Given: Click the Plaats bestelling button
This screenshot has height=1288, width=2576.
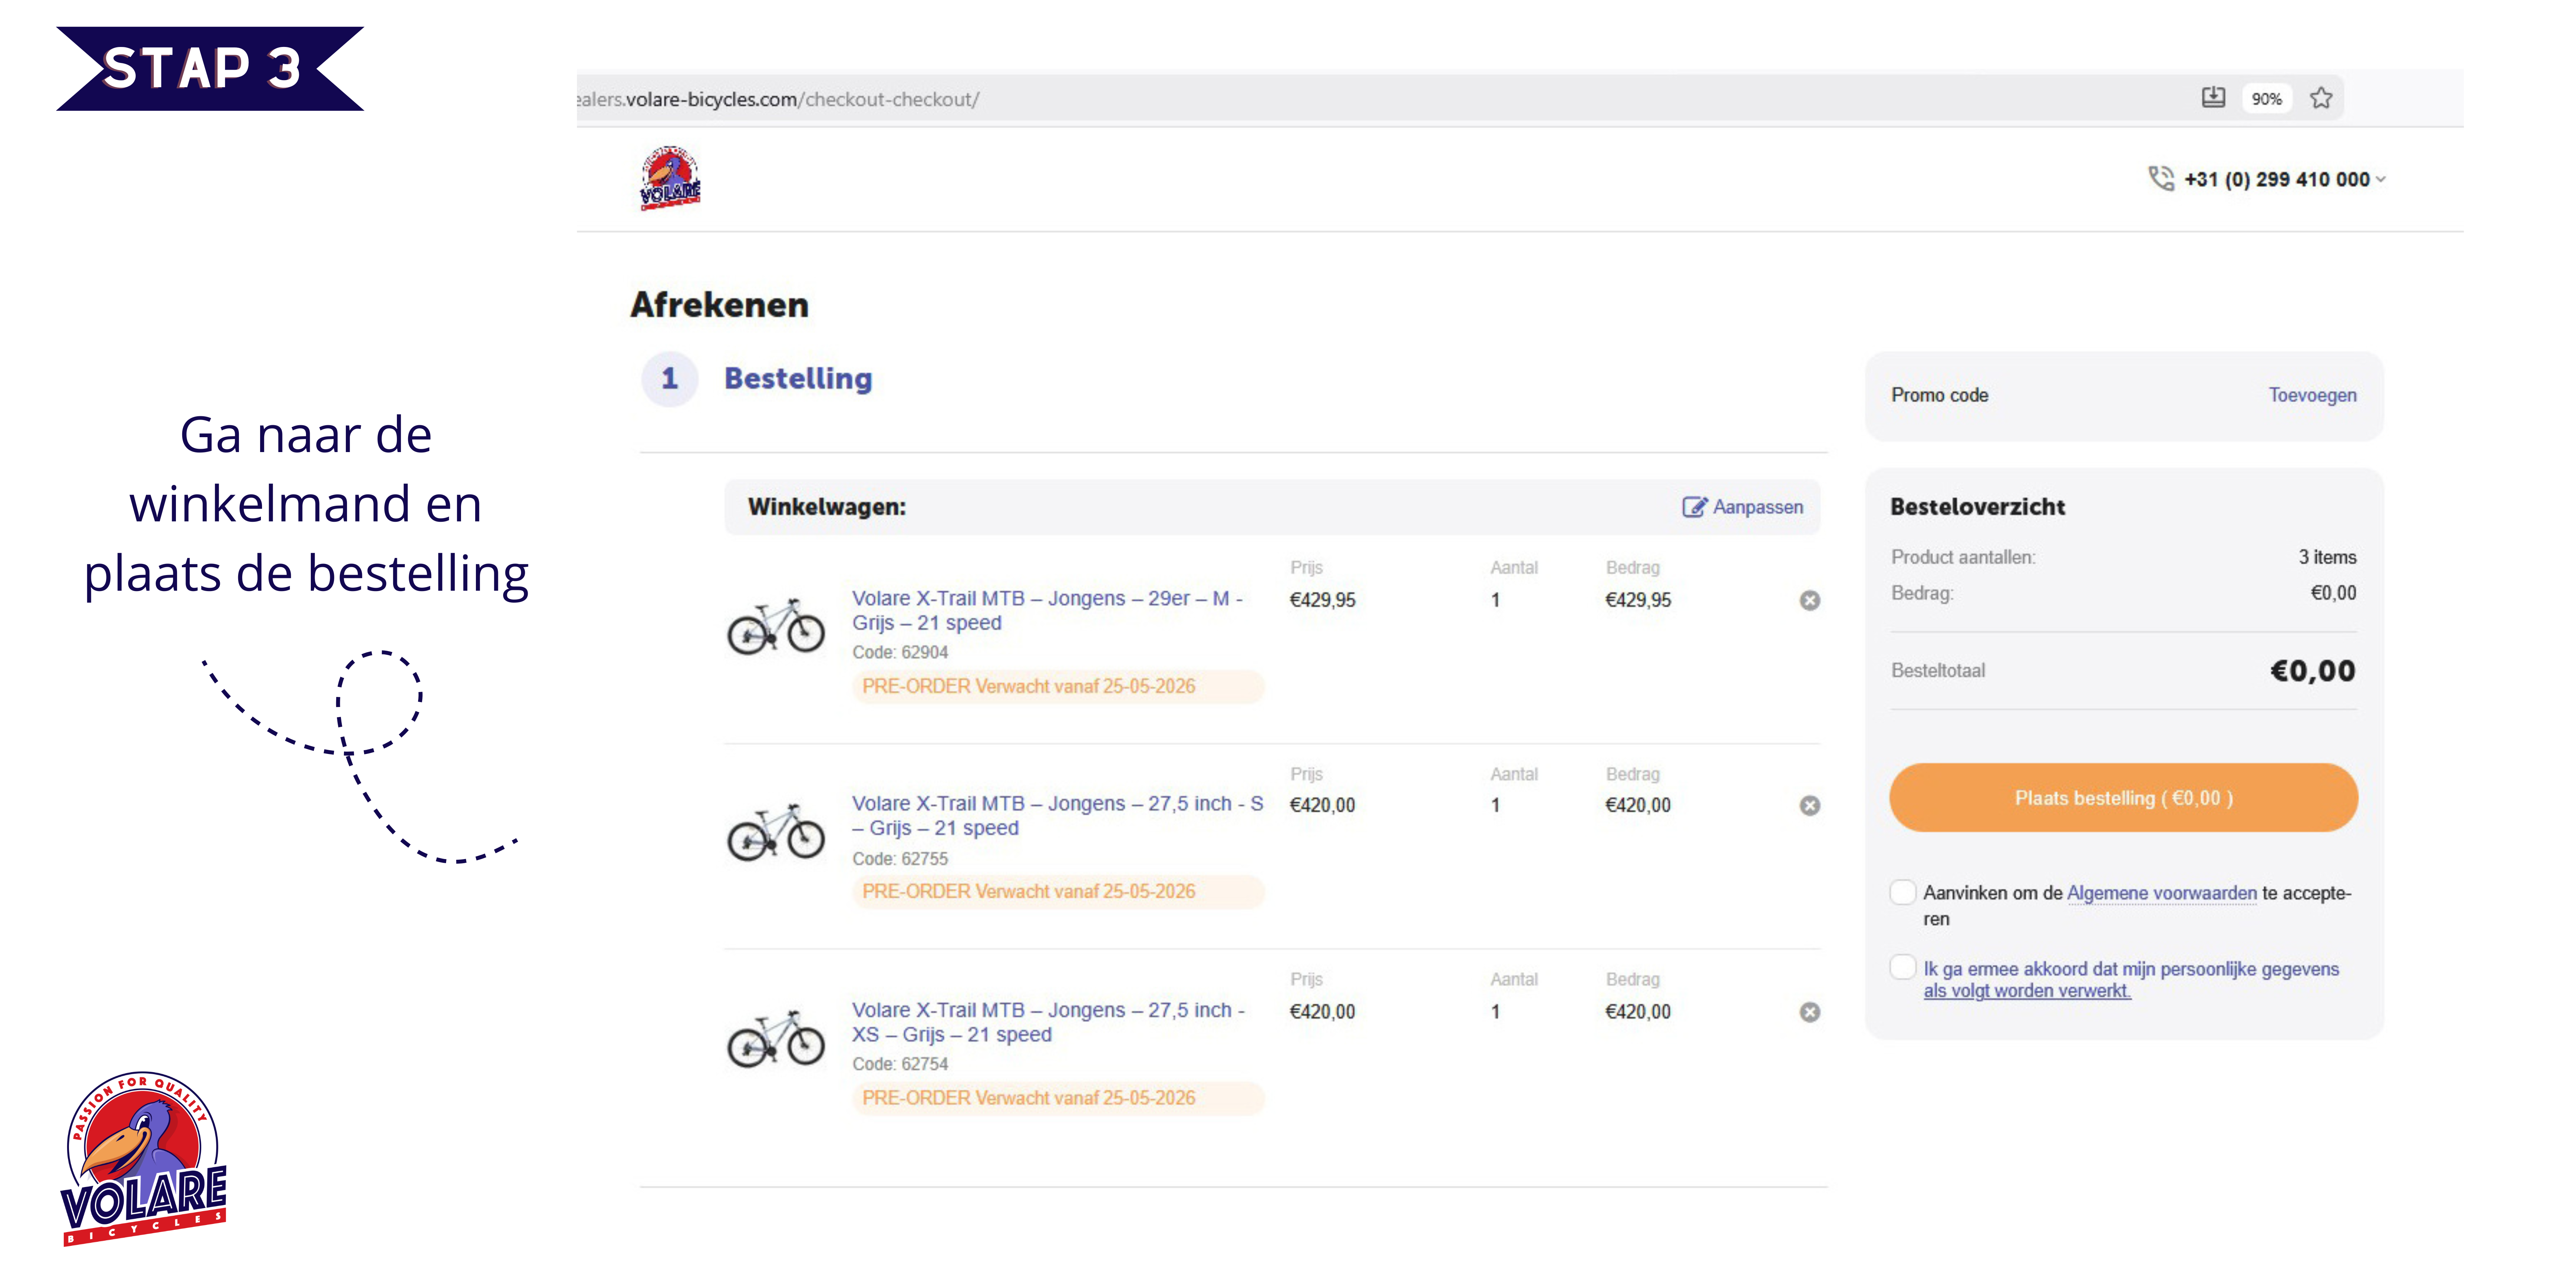Looking at the screenshot, I should (x=2123, y=798).
